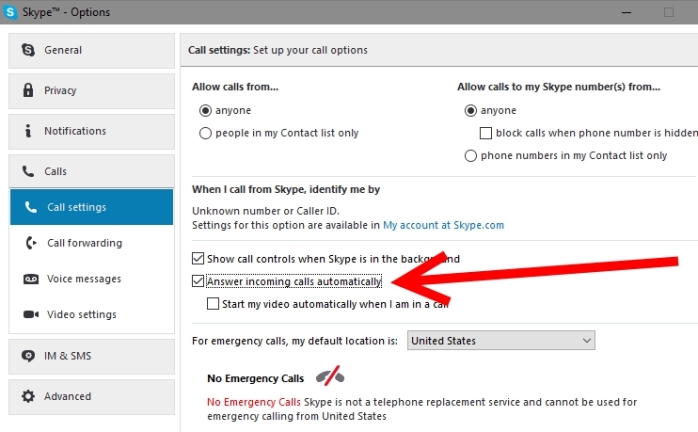Click the gear icon beside Advanced

[x=28, y=396]
